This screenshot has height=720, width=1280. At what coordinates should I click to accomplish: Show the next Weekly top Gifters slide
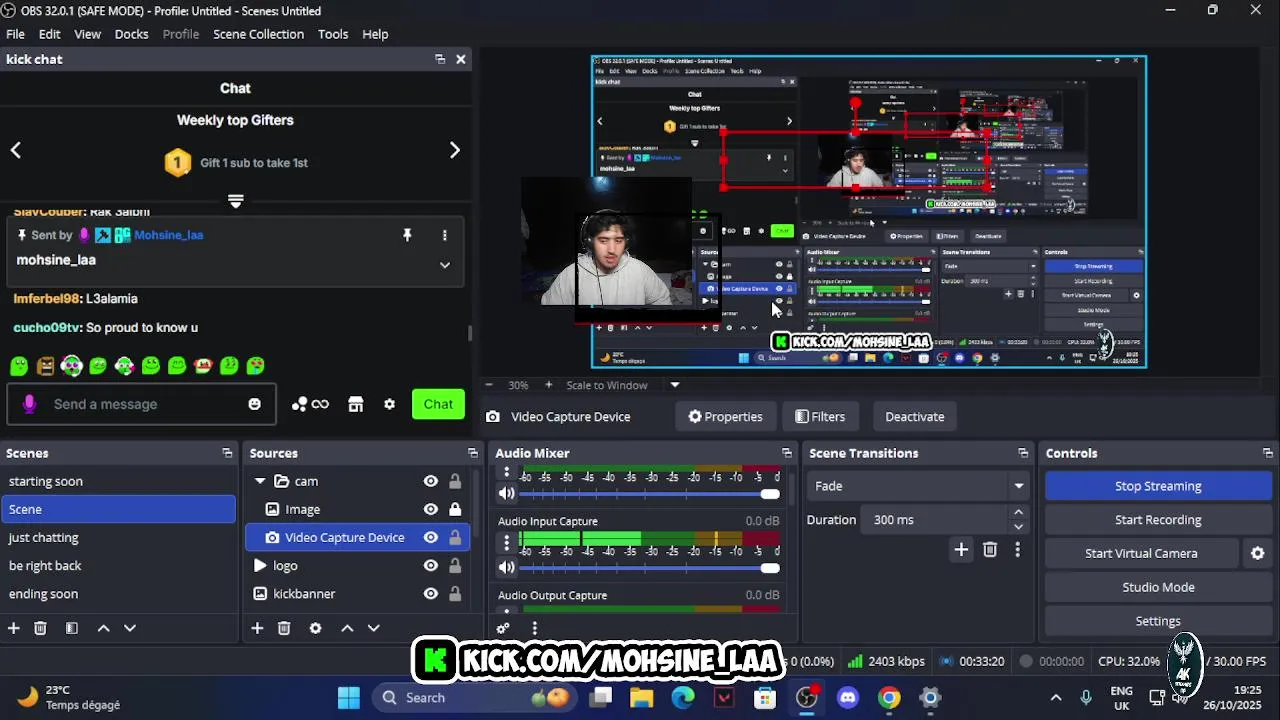(455, 150)
